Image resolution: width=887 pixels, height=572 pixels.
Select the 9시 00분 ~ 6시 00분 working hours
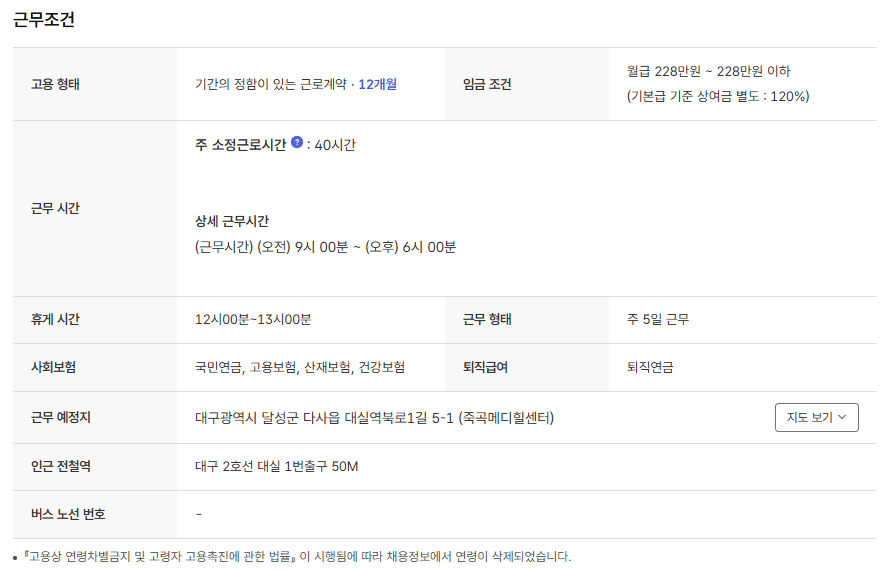pos(325,247)
